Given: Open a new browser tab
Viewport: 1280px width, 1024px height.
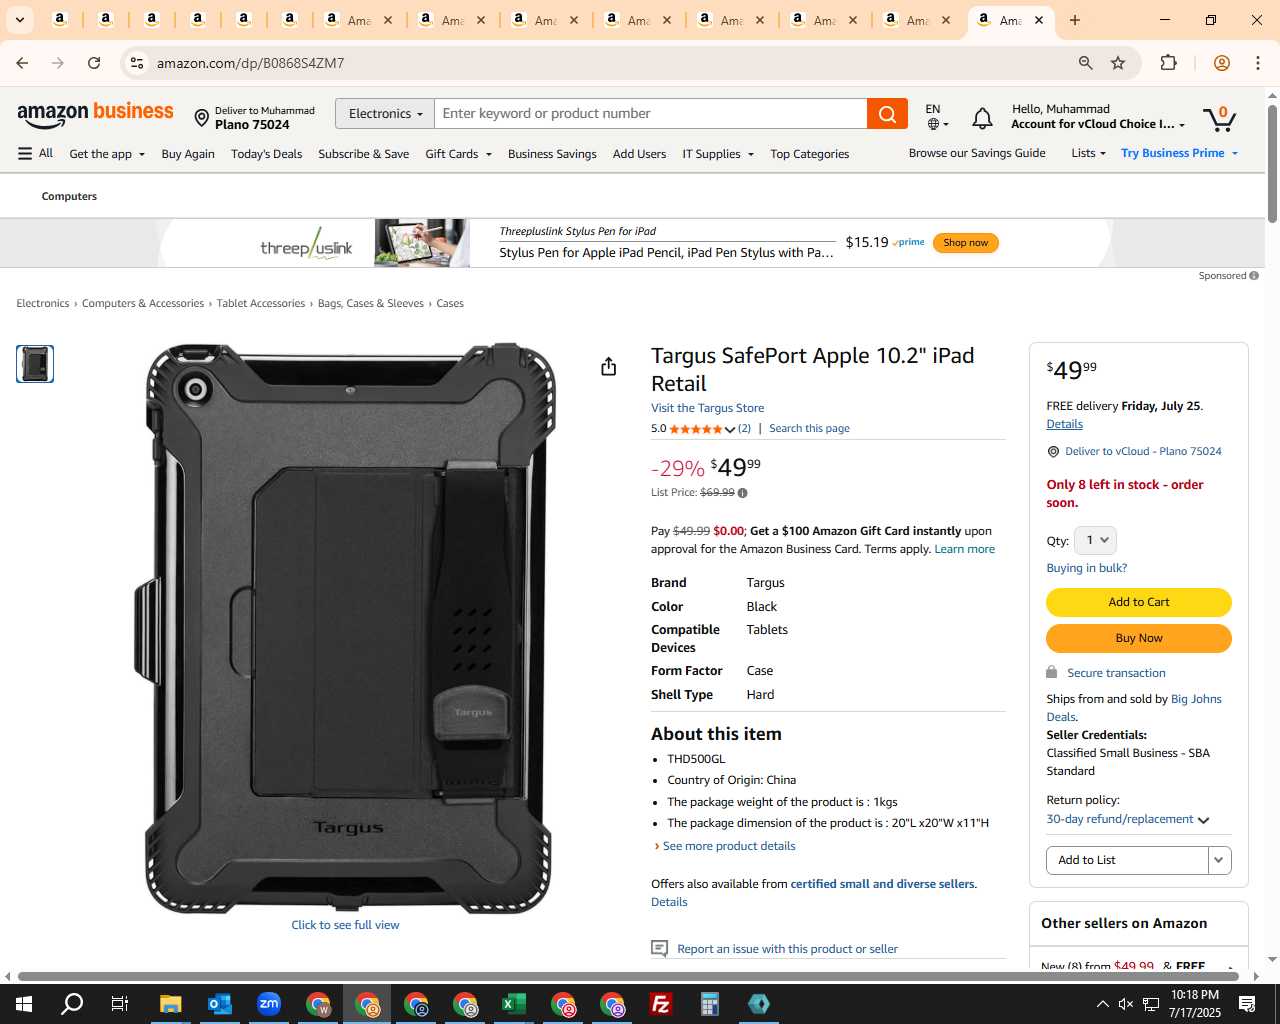Looking at the screenshot, I should click(x=1075, y=20).
